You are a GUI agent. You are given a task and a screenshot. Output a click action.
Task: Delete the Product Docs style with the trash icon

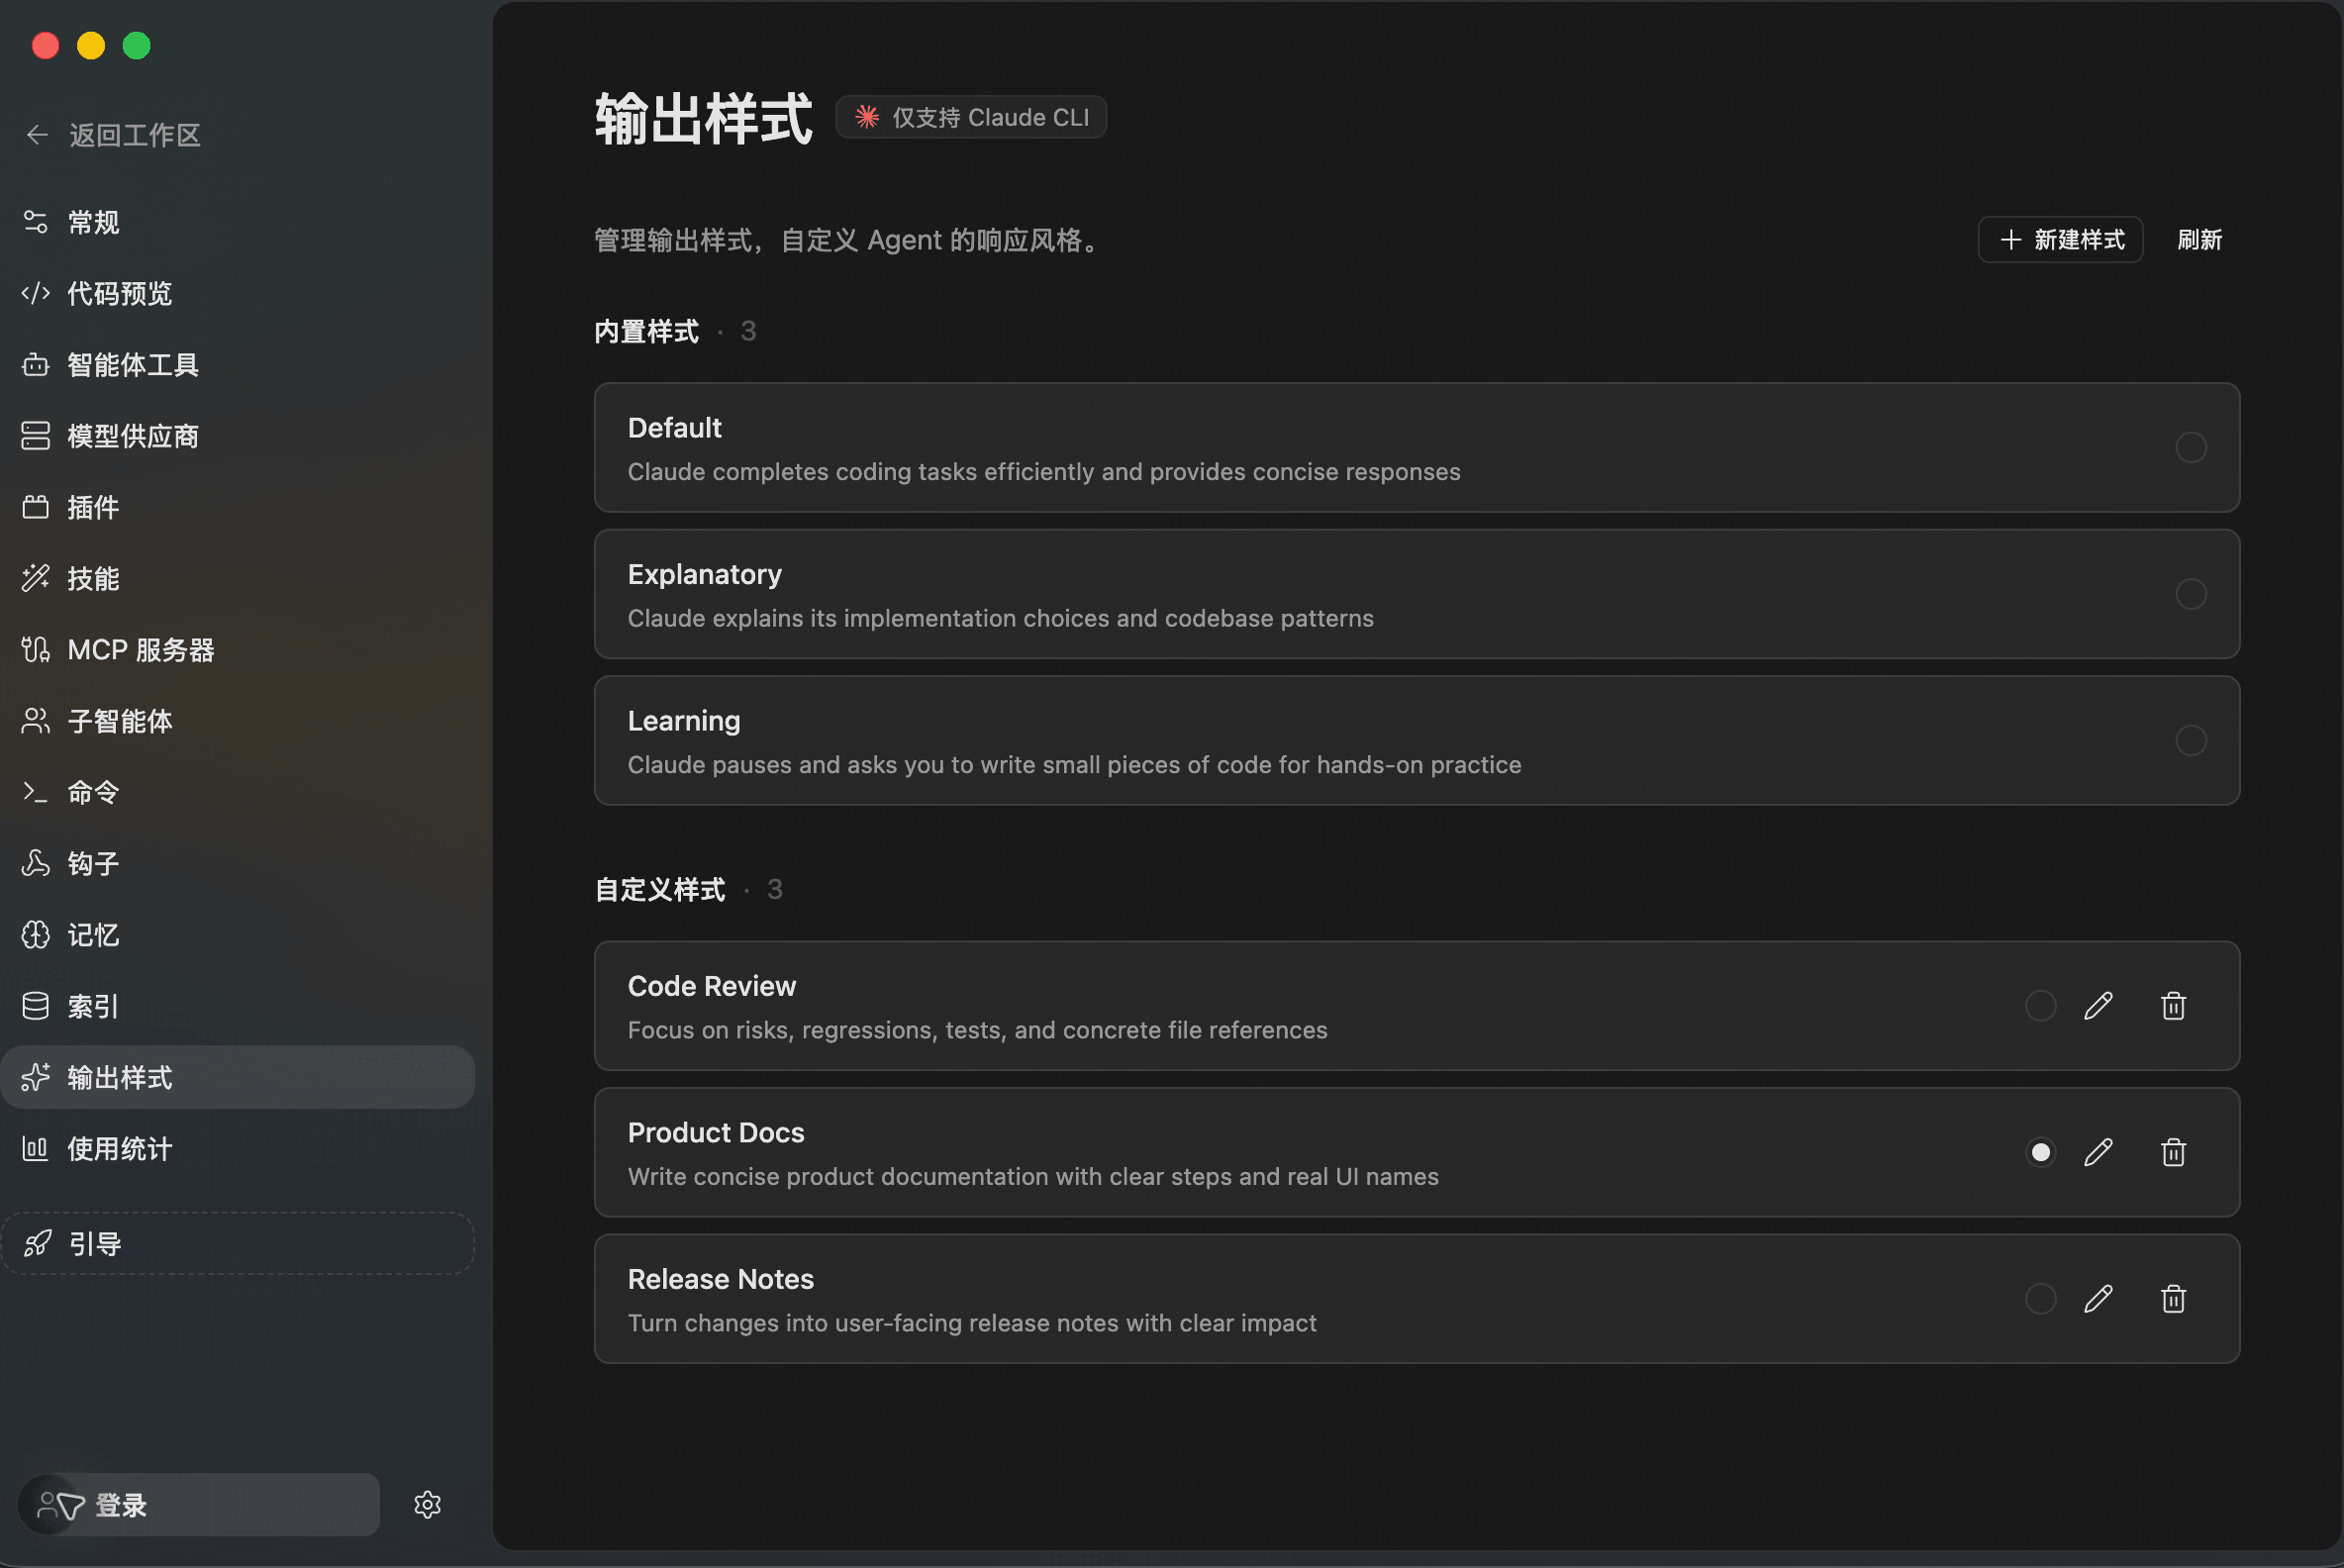point(2173,1152)
